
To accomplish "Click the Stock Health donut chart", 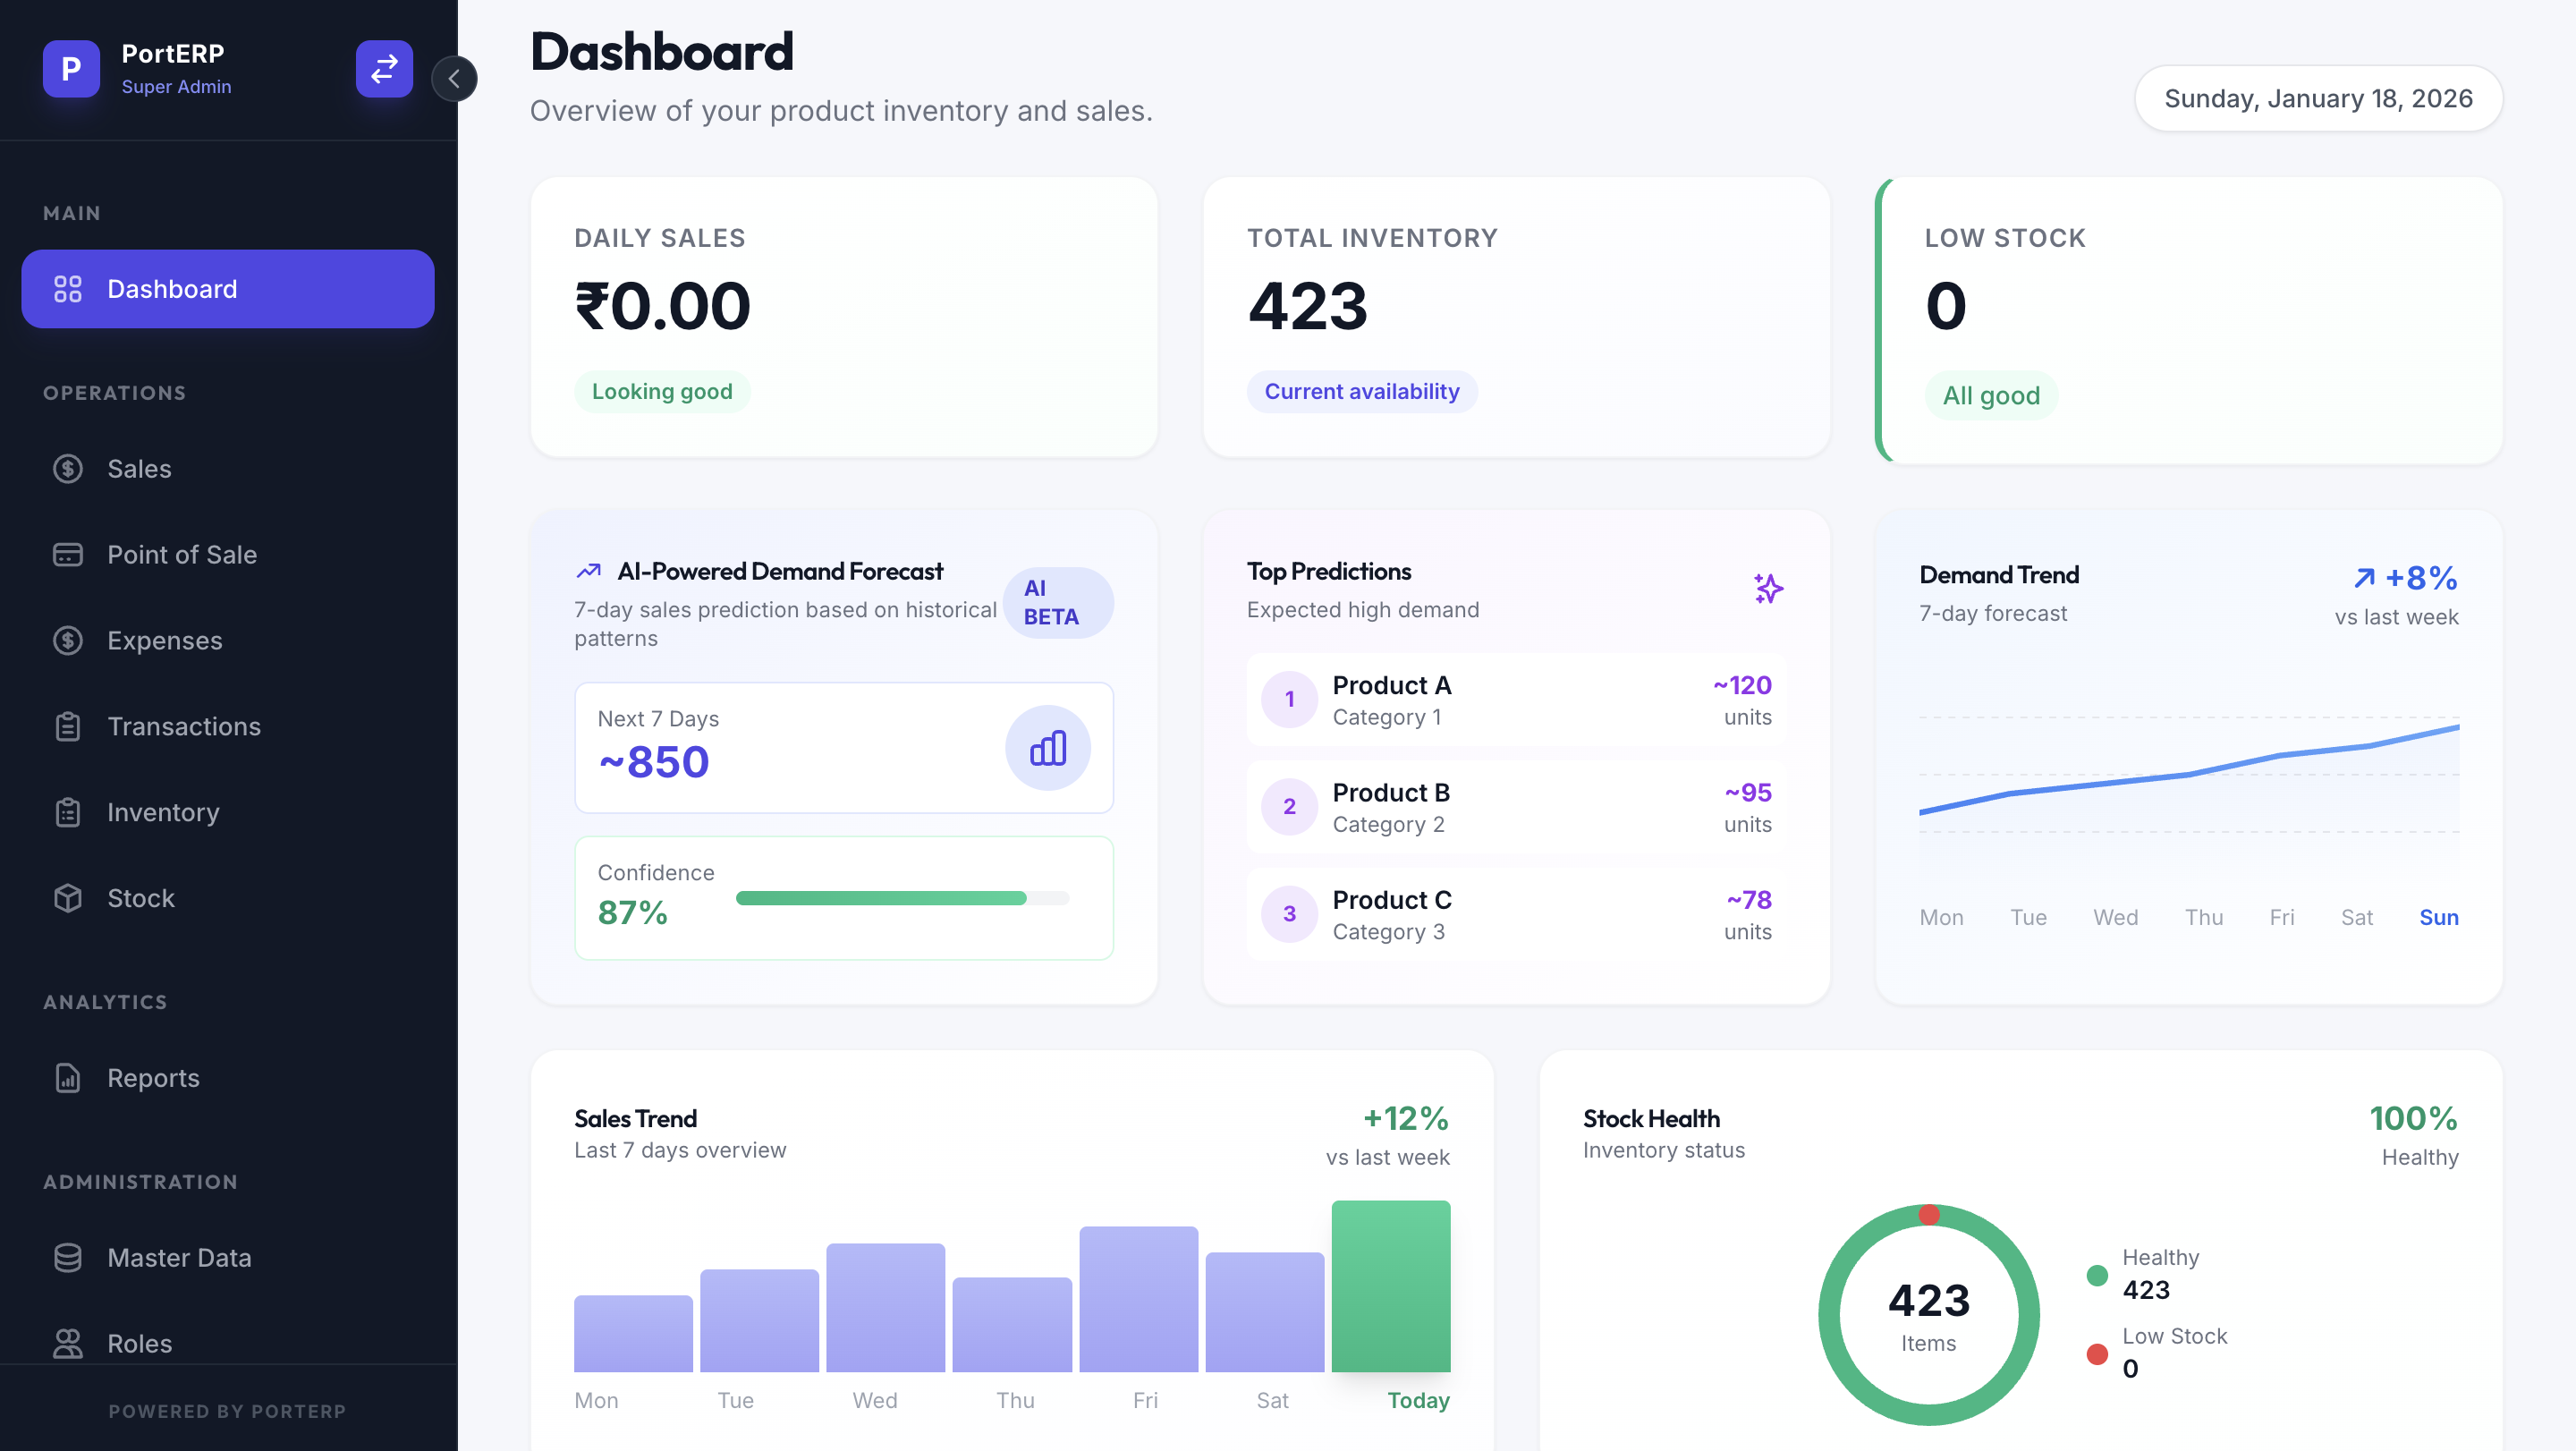I will pos(1929,1316).
